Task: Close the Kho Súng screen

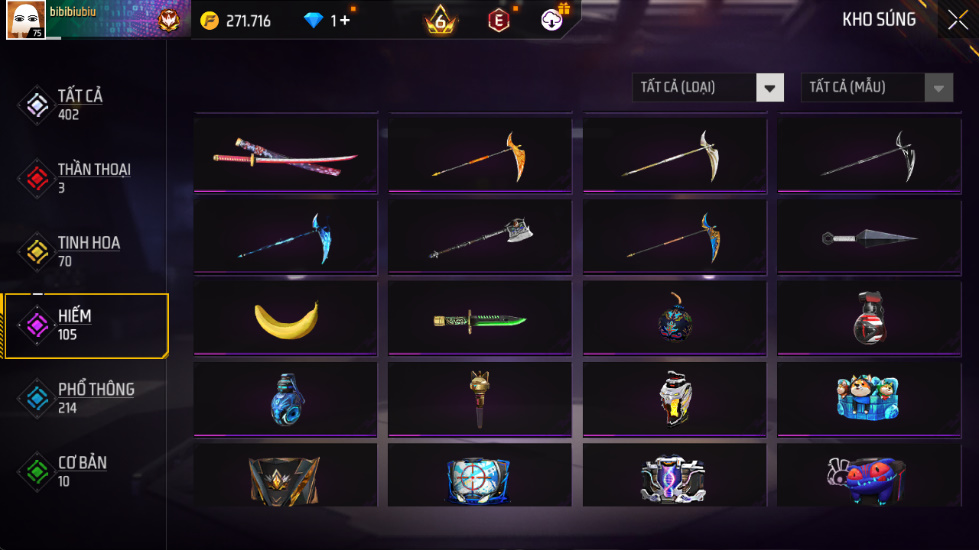Action: tap(958, 20)
